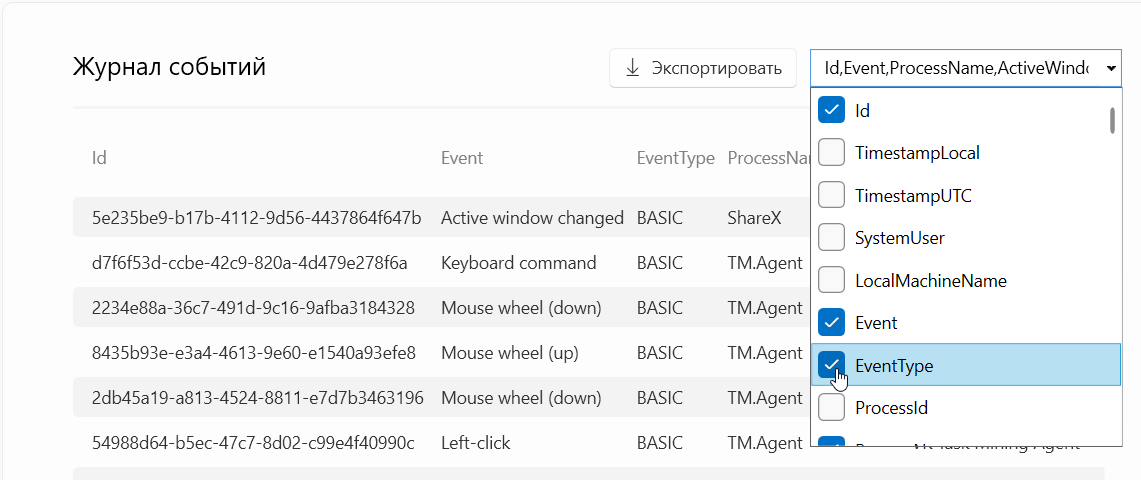Uncheck the Event column checkbox
The width and height of the screenshot is (1141, 480).
832,322
